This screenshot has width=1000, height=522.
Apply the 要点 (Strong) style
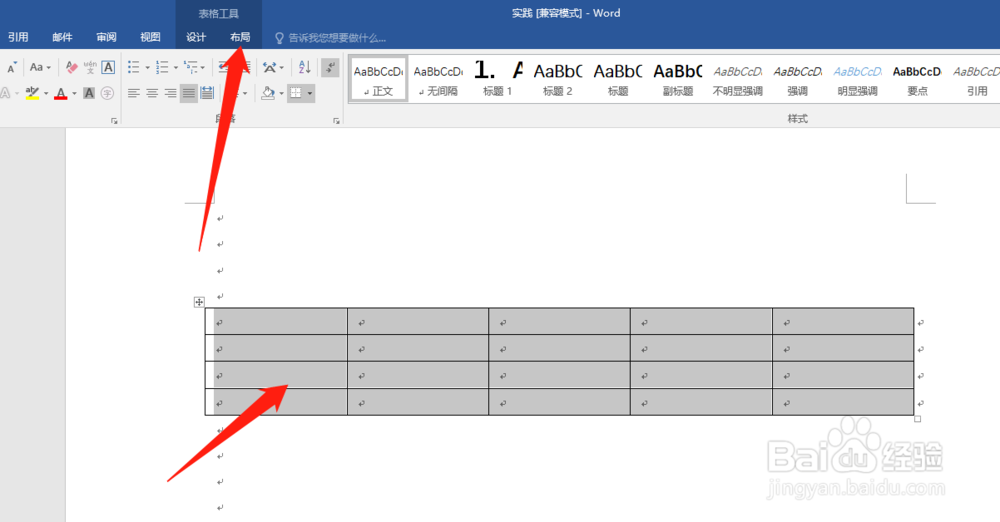pyautogui.click(x=917, y=79)
